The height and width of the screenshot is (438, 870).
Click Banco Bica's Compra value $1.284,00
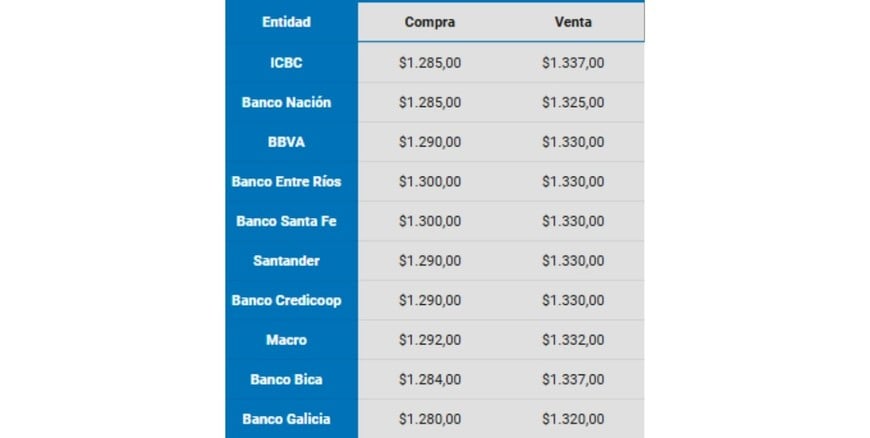coord(429,380)
